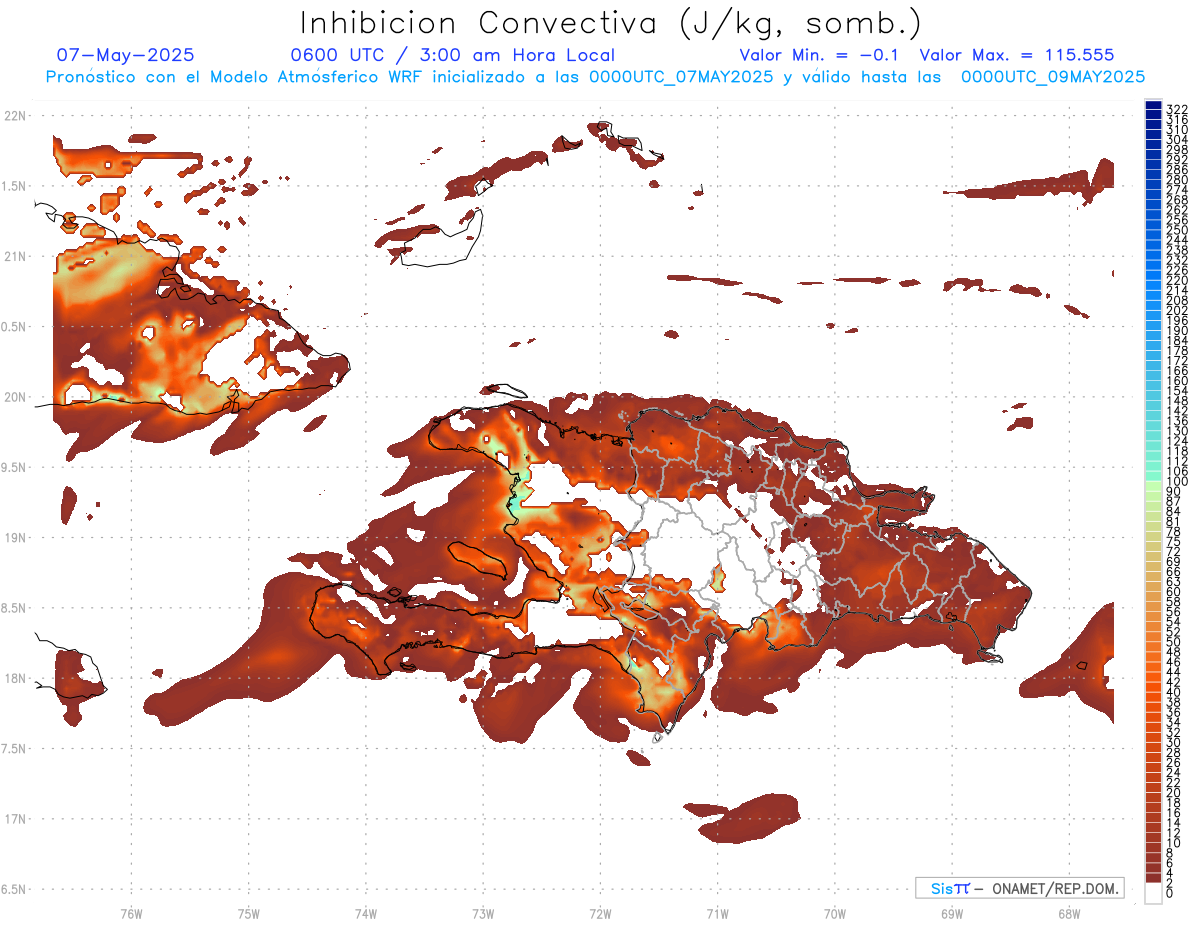This screenshot has height=927, width=1200.
Task: Click the "69W" longitude label
Action: tap(952, 913)
